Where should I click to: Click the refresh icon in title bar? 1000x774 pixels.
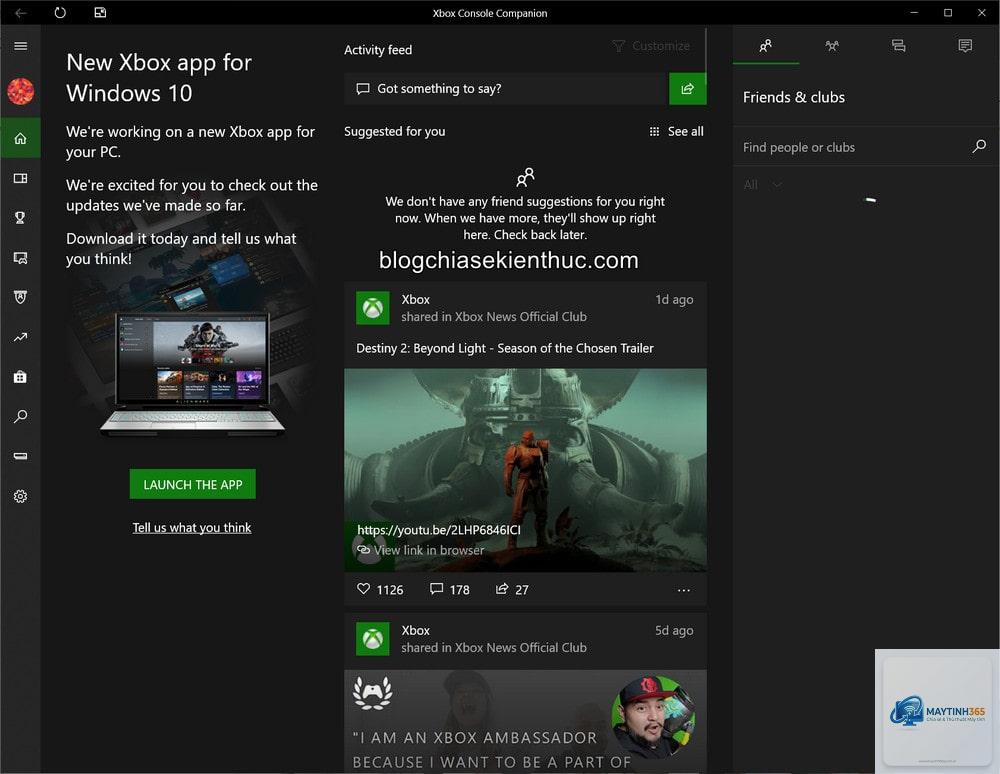60,13
